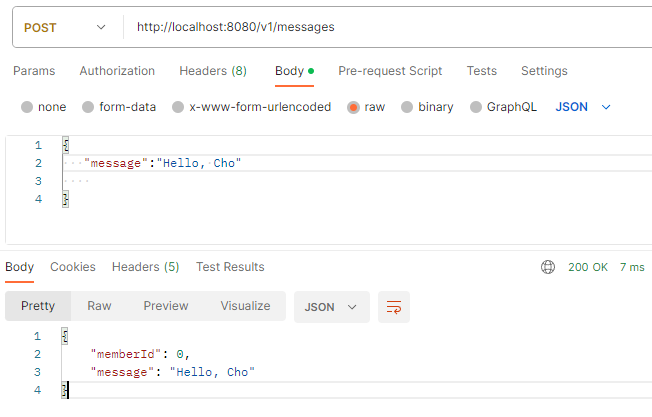Select the none body option
Image resolution: width=652 pixels, height=417 pixels.
pos(44,107)
